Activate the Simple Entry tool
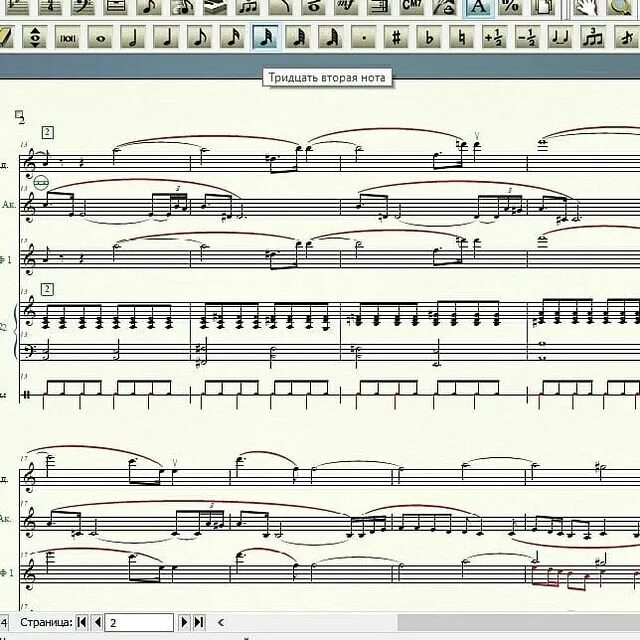The image size is (640, 640). pyautogui.click(x=149, y=7)
